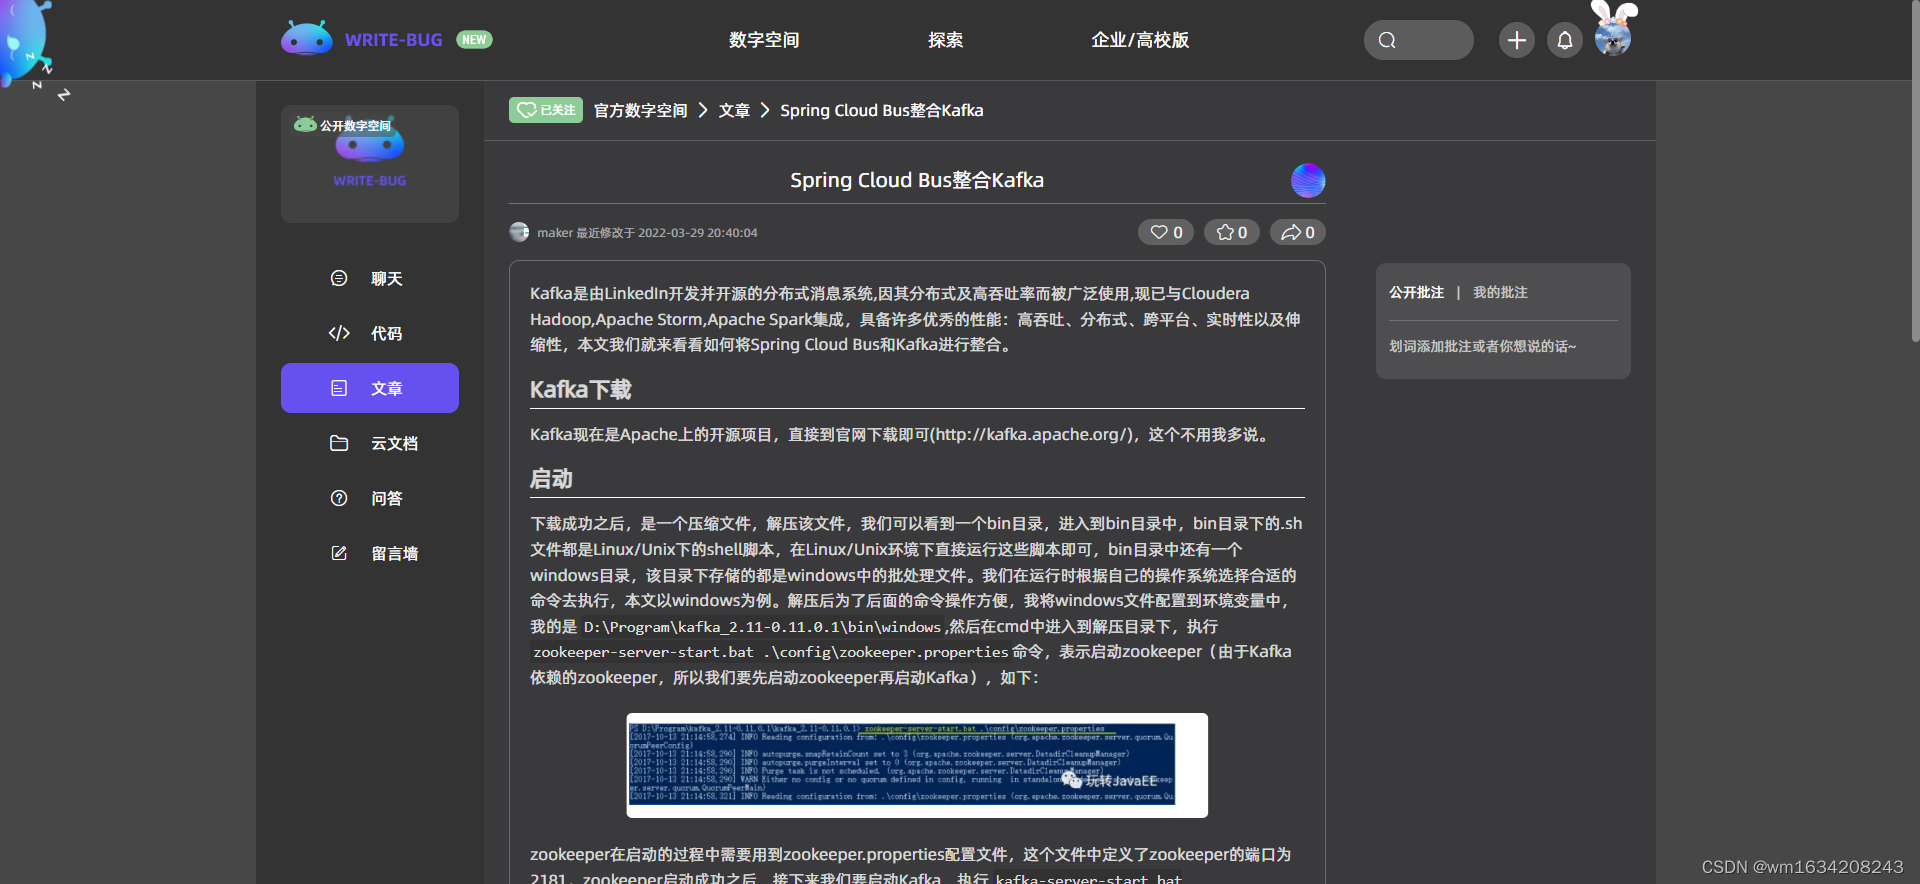This screenshot has height=884, width=1920.
Task: Click the page vertical scrollbar
Action: tap(1914, 172)
